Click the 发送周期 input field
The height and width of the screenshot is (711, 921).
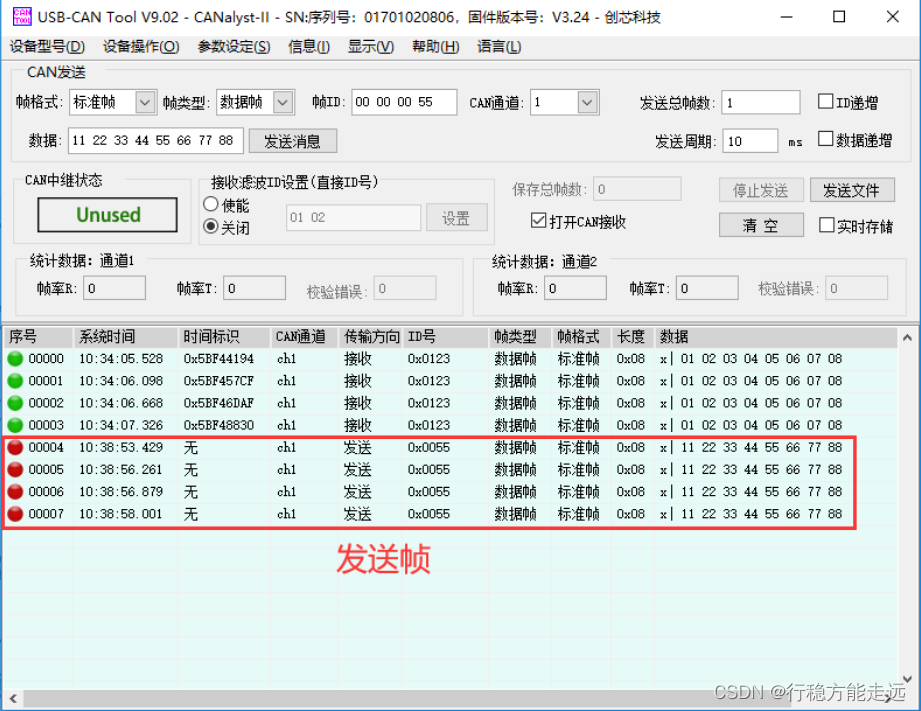(750, 141)
